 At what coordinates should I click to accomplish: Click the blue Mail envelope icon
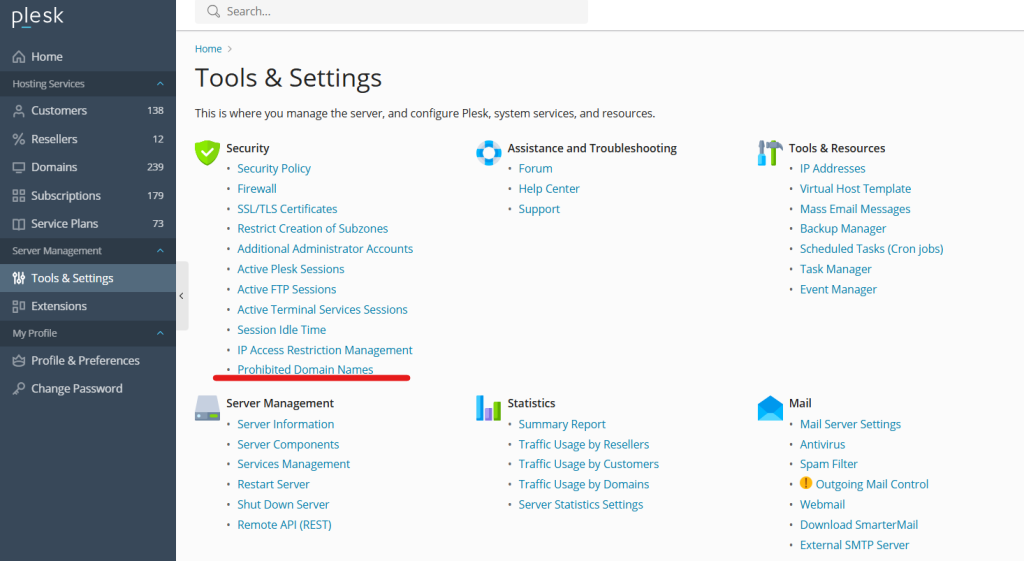770,408
